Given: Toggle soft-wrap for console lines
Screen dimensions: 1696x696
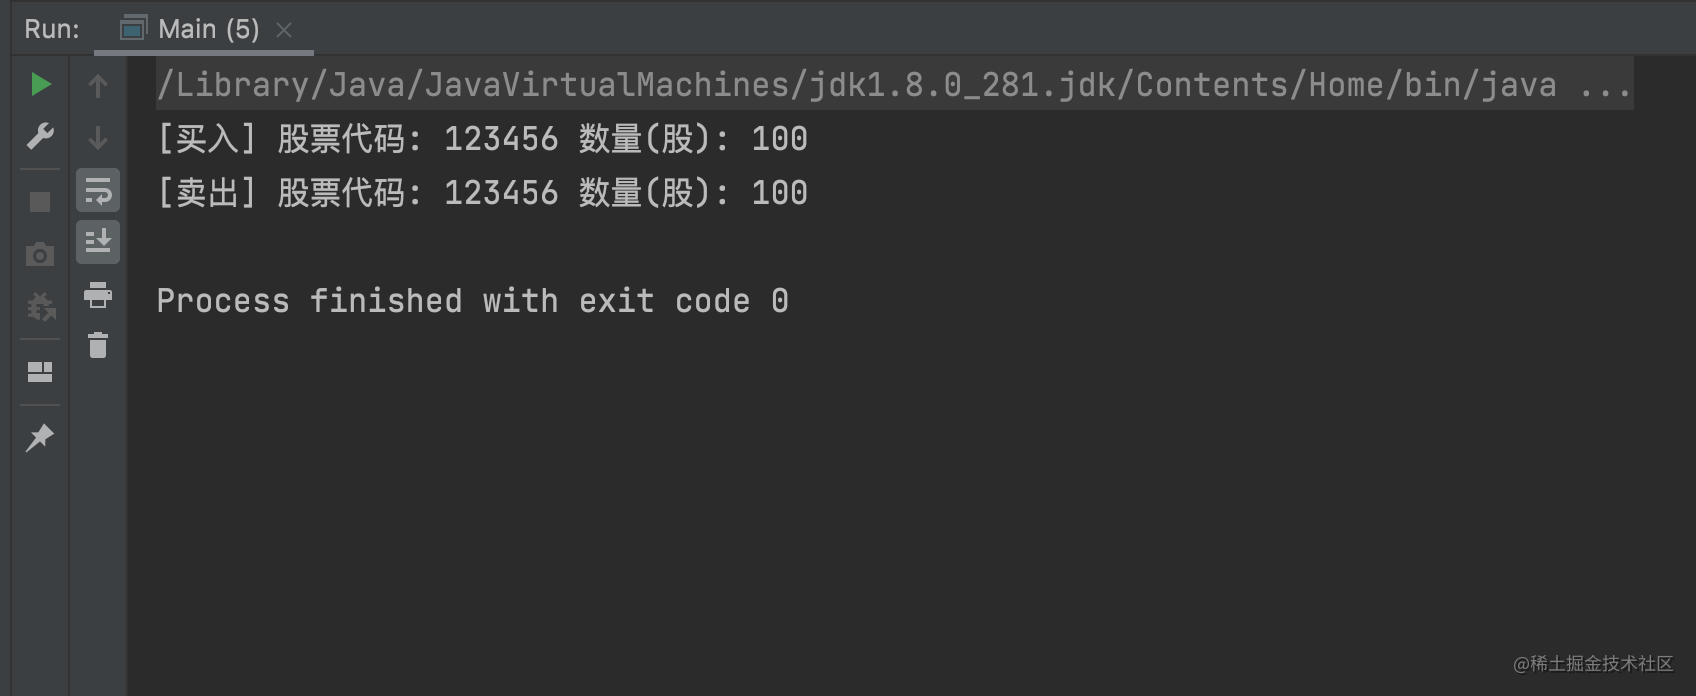Looking at the screenshot, I should (97, 190).
